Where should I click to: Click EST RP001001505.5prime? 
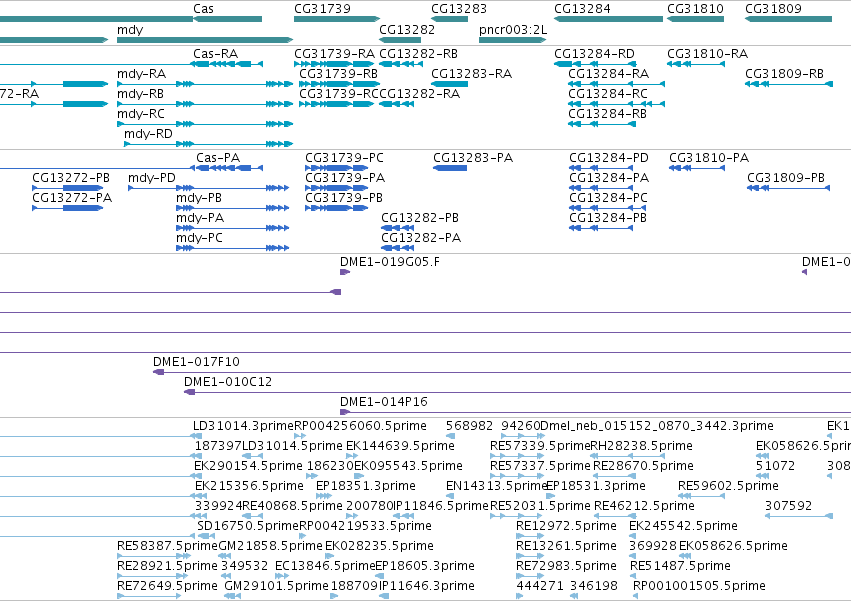699,586
